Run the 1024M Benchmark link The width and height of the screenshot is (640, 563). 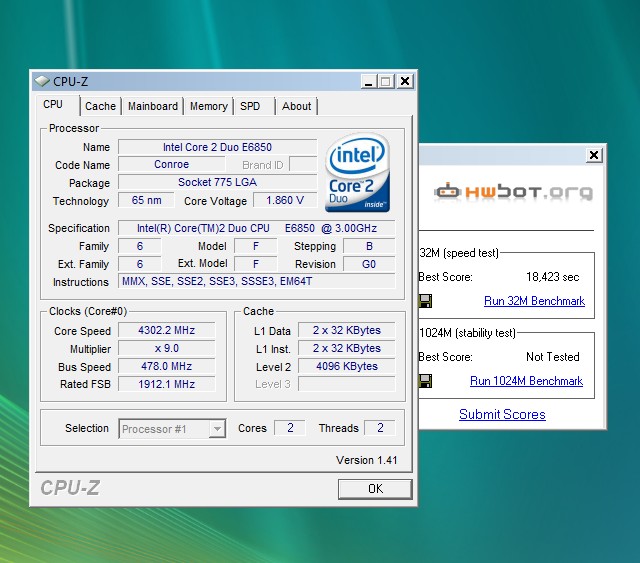pos(526,381)
